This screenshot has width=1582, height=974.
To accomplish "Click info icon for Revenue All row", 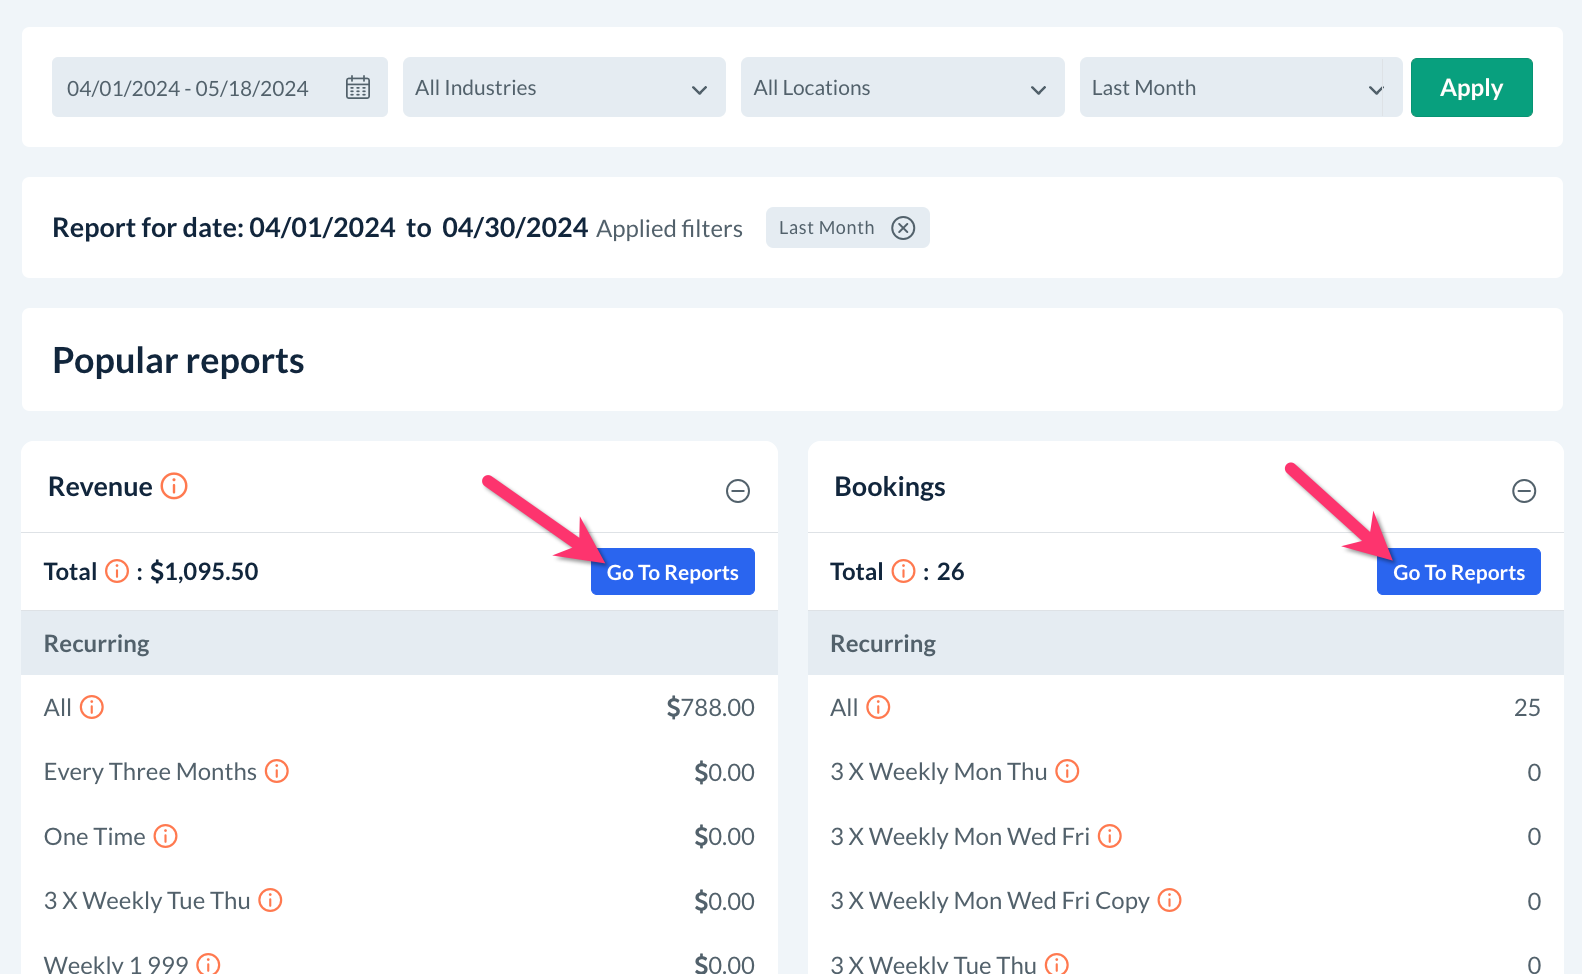I will pos(92,707).
